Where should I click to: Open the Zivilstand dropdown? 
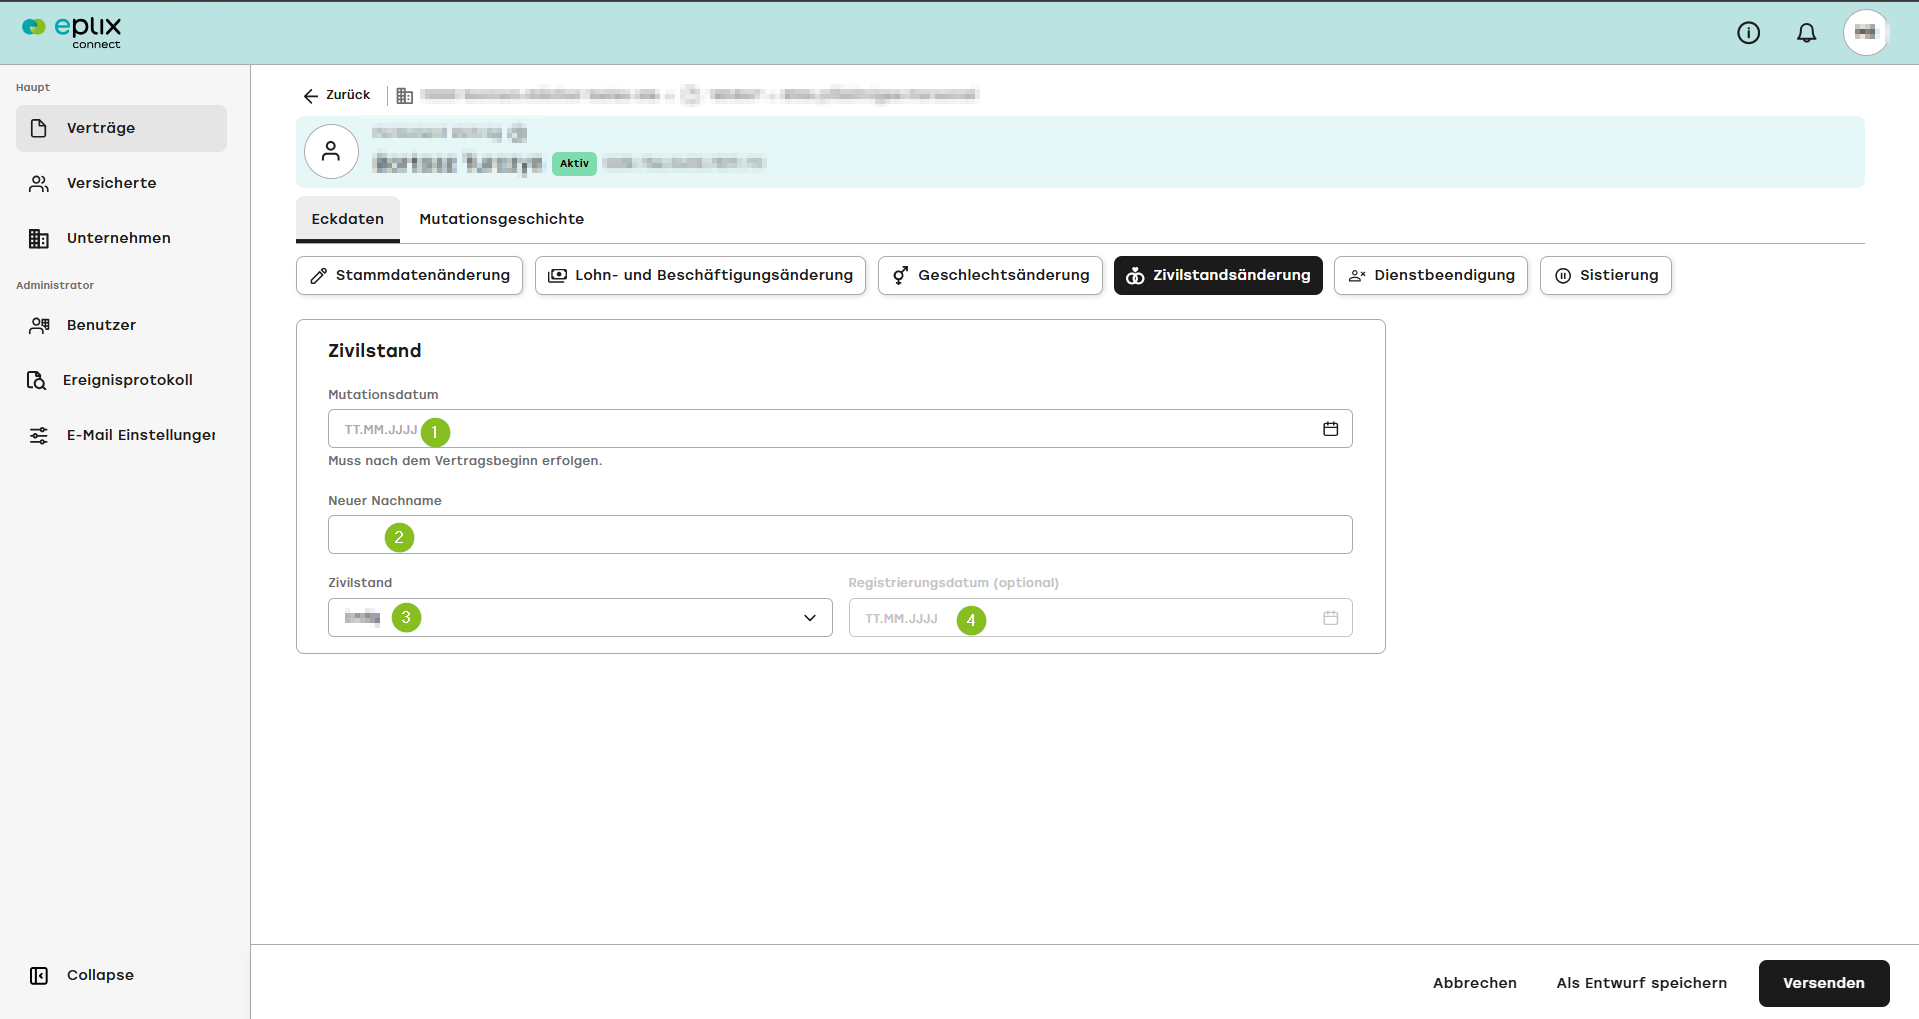coord(580,618)
